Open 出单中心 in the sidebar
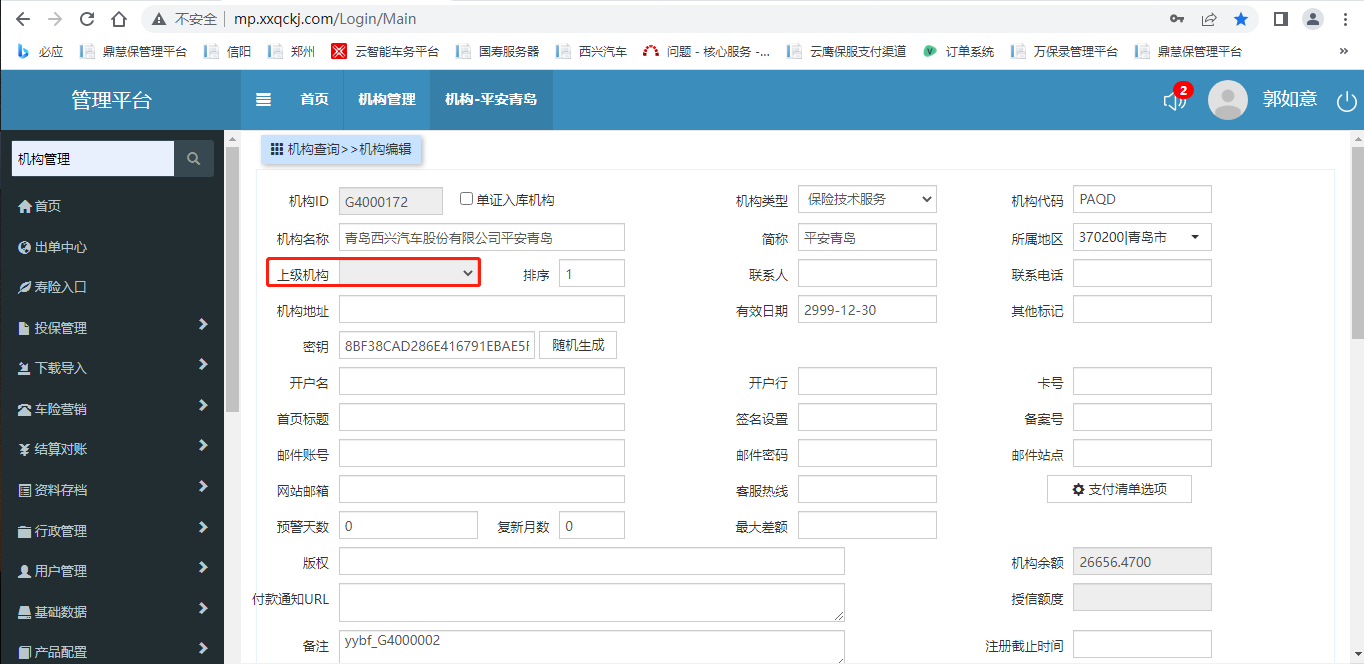Image resolution: width=1364 pixels, height=664 pixels. [x=112, y=247]
